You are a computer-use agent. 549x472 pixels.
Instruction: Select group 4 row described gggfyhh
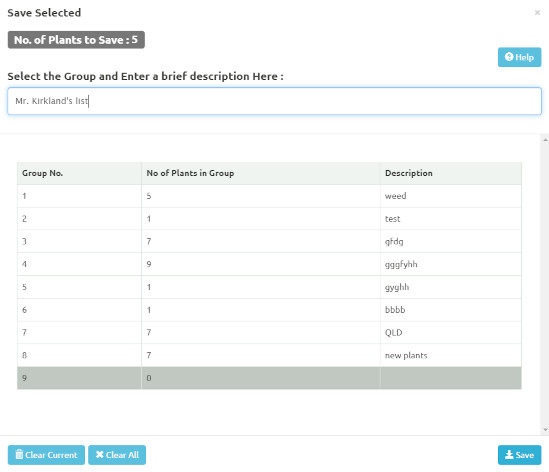269,264
